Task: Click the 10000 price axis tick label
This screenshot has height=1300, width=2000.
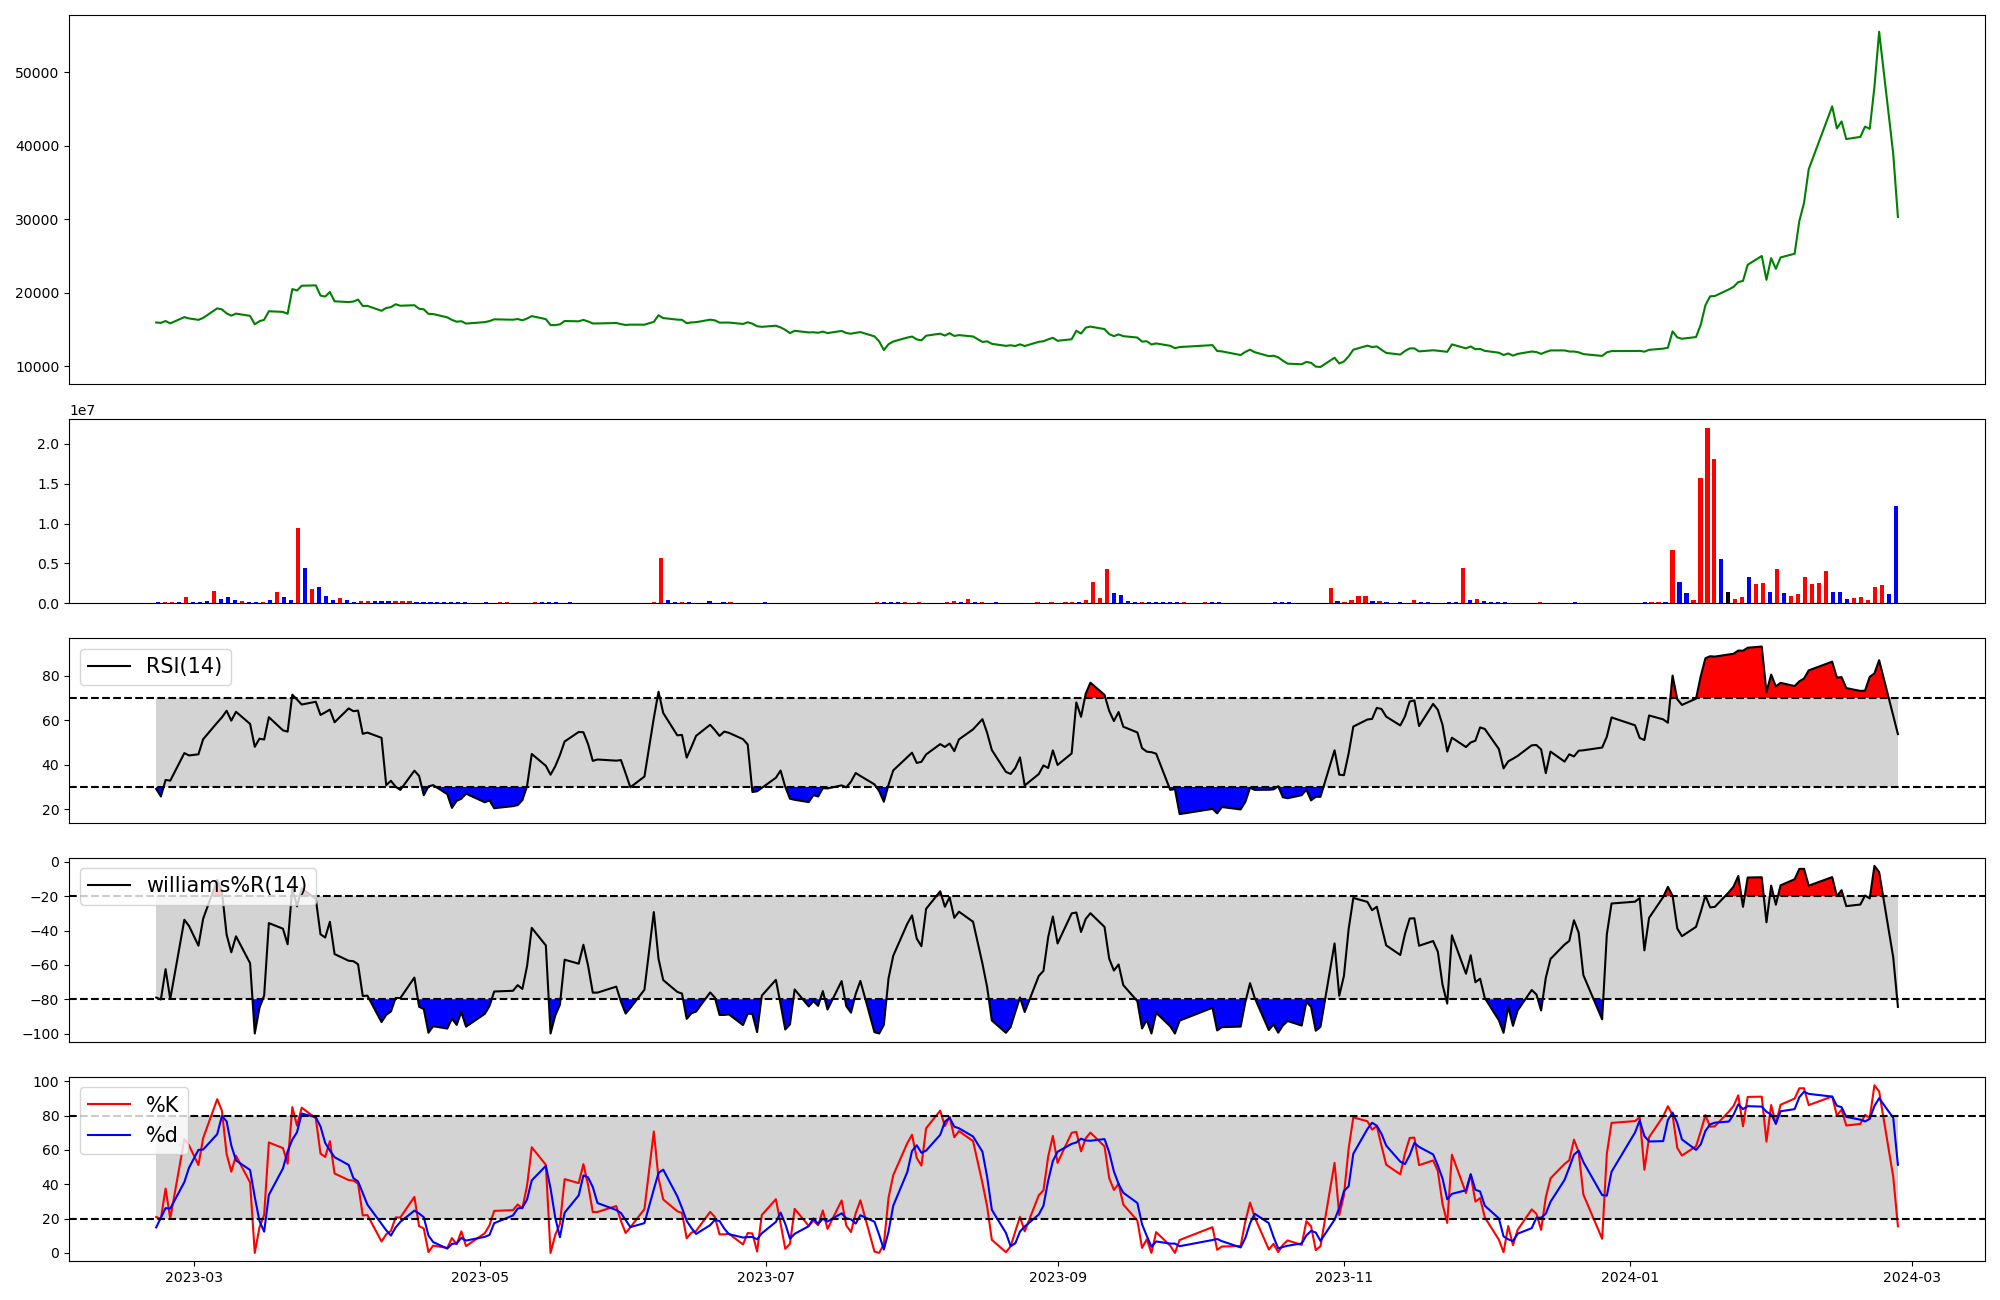Action: (37, 367)
